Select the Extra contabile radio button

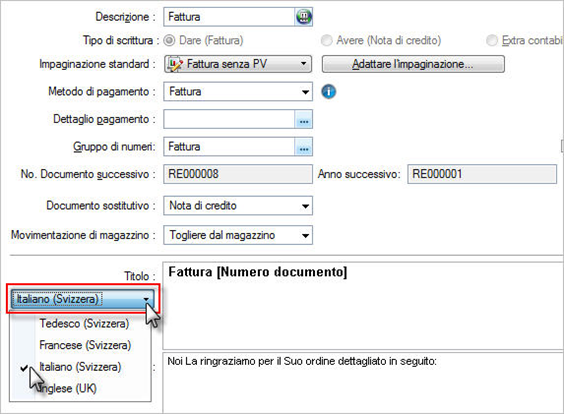[492, 40]
